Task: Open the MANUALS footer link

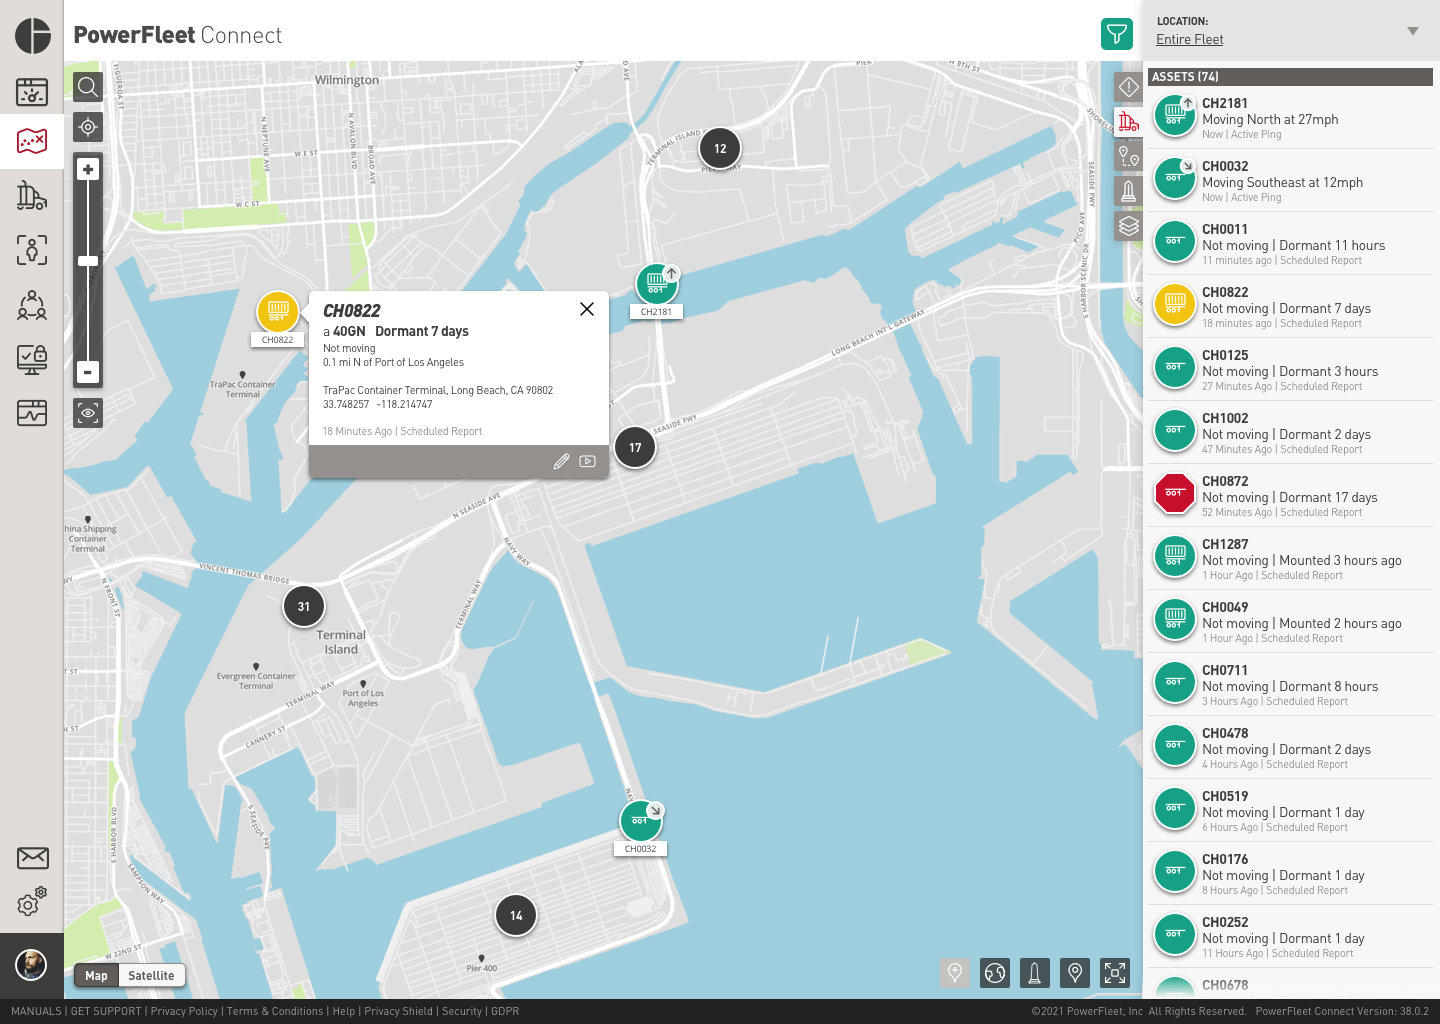Action: pos(36,1011)
